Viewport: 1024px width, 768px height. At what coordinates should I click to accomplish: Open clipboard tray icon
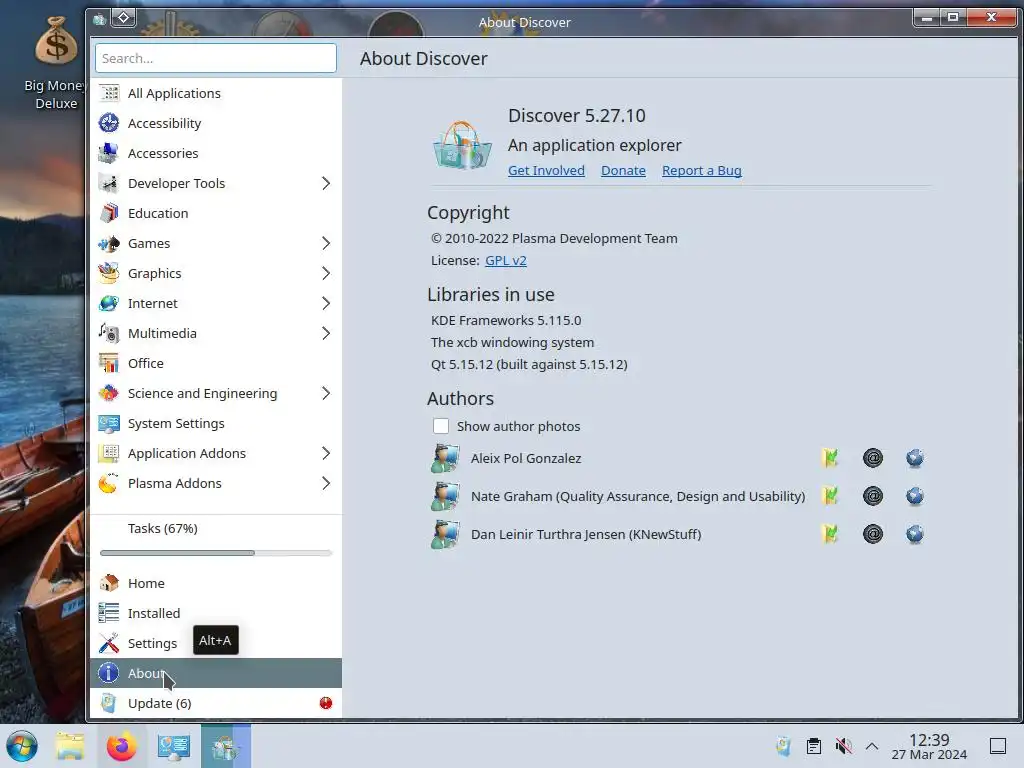814,746
